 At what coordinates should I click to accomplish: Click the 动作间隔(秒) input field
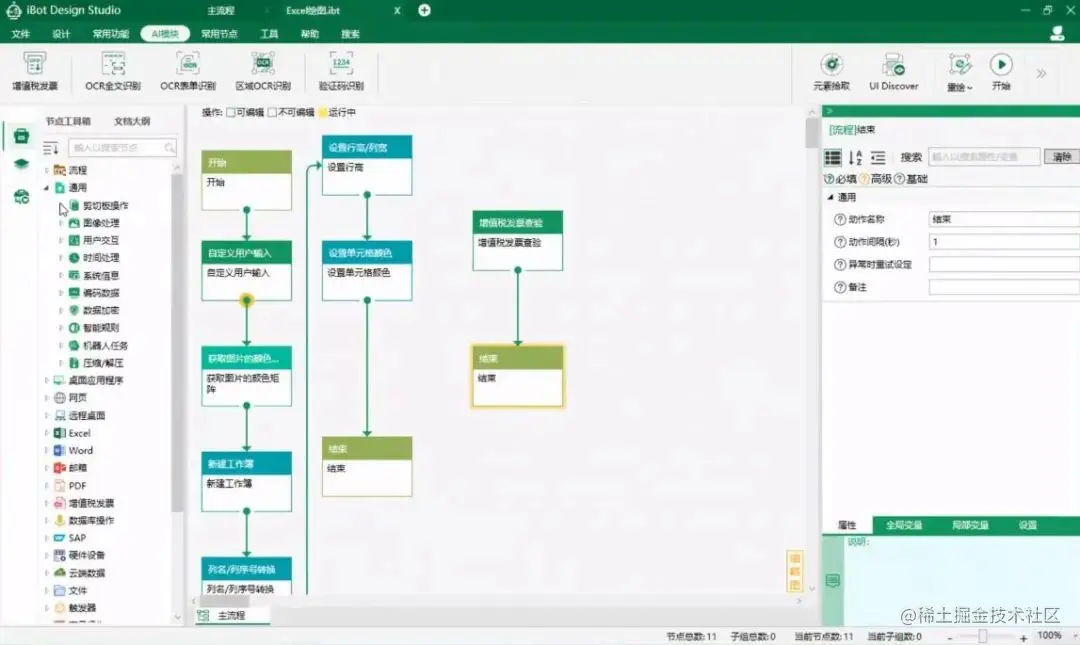coord(1004,242)
